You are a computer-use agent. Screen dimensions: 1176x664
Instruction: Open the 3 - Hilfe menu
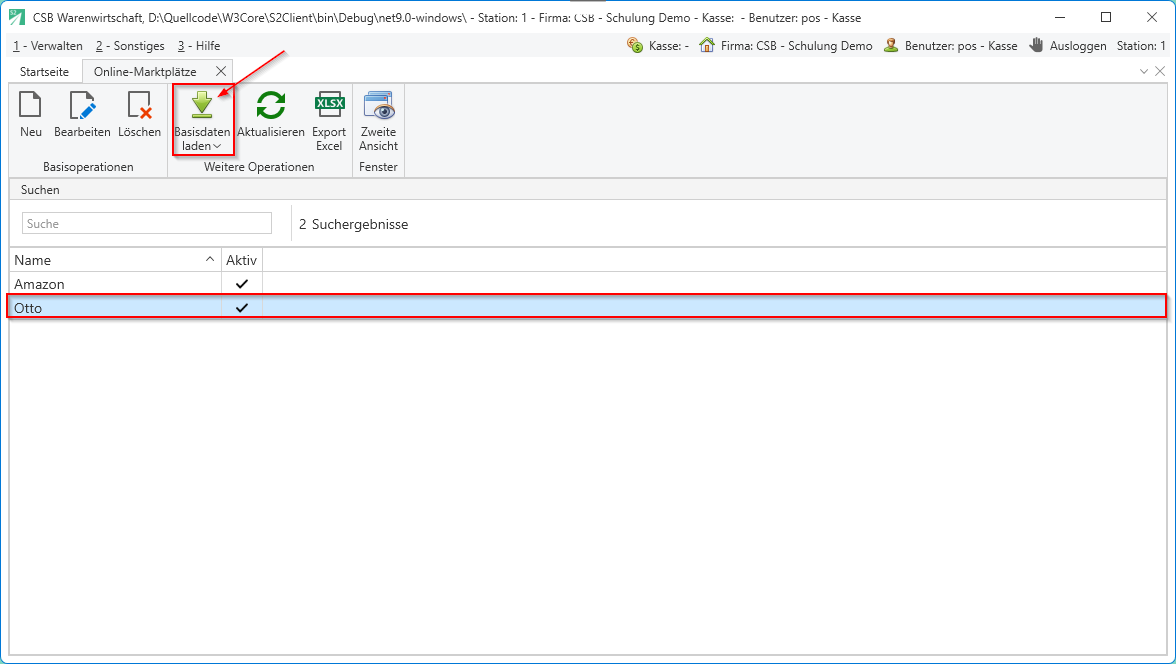200,46
